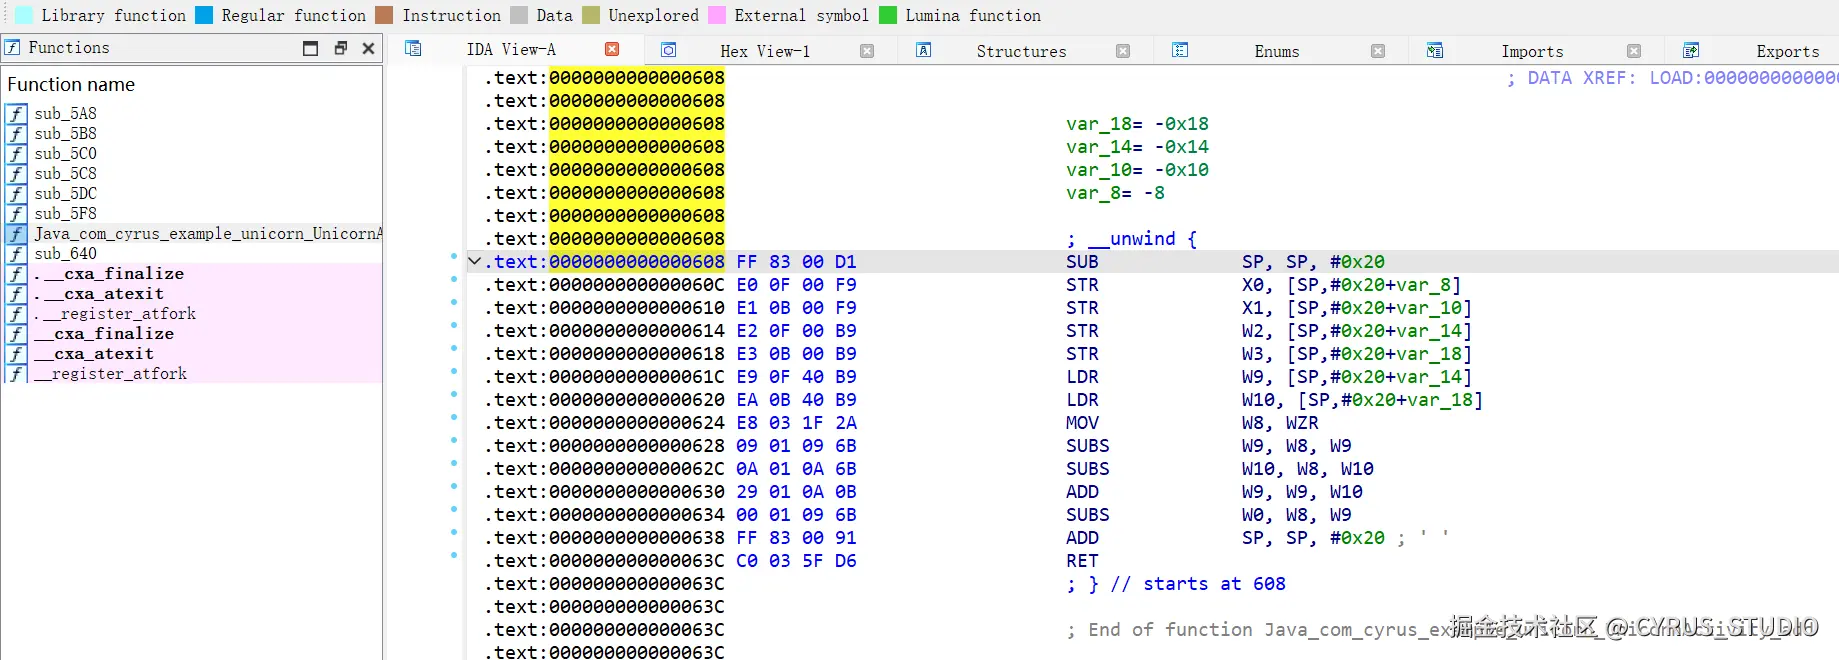Click the Enums tab icon
This screenshot has height=660, width=1839.
pos(1180,50)
